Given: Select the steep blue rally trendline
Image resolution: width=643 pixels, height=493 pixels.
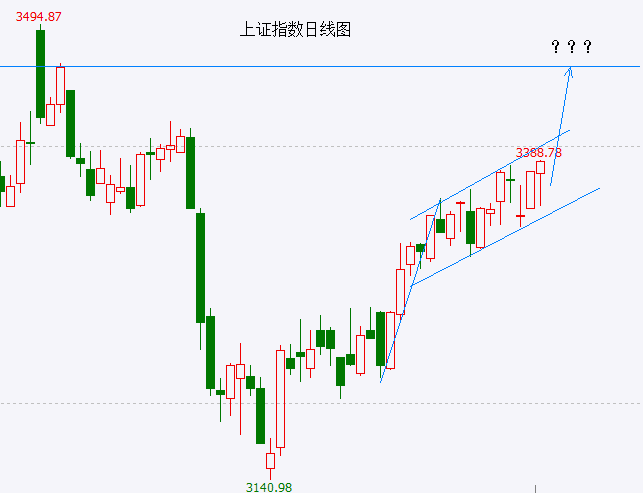Looking at the screenshot, I should pos(410,290).
